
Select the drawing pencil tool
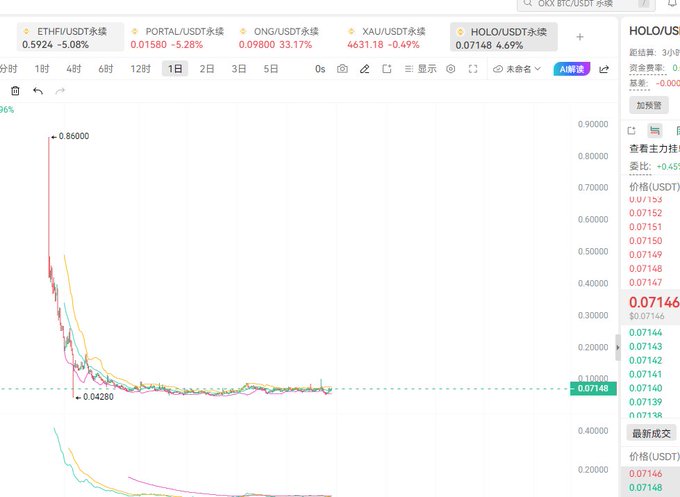pos(365,69)
